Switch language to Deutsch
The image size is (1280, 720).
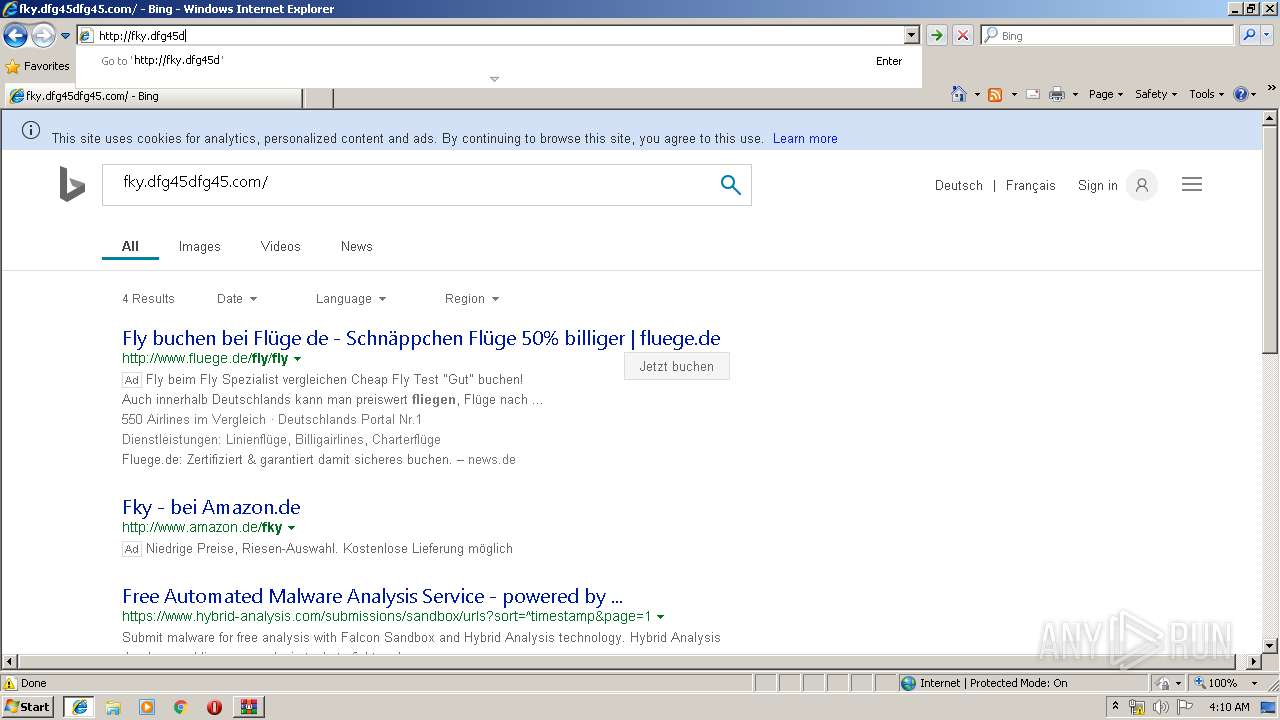pyautogui.click(x=958, y=185)
